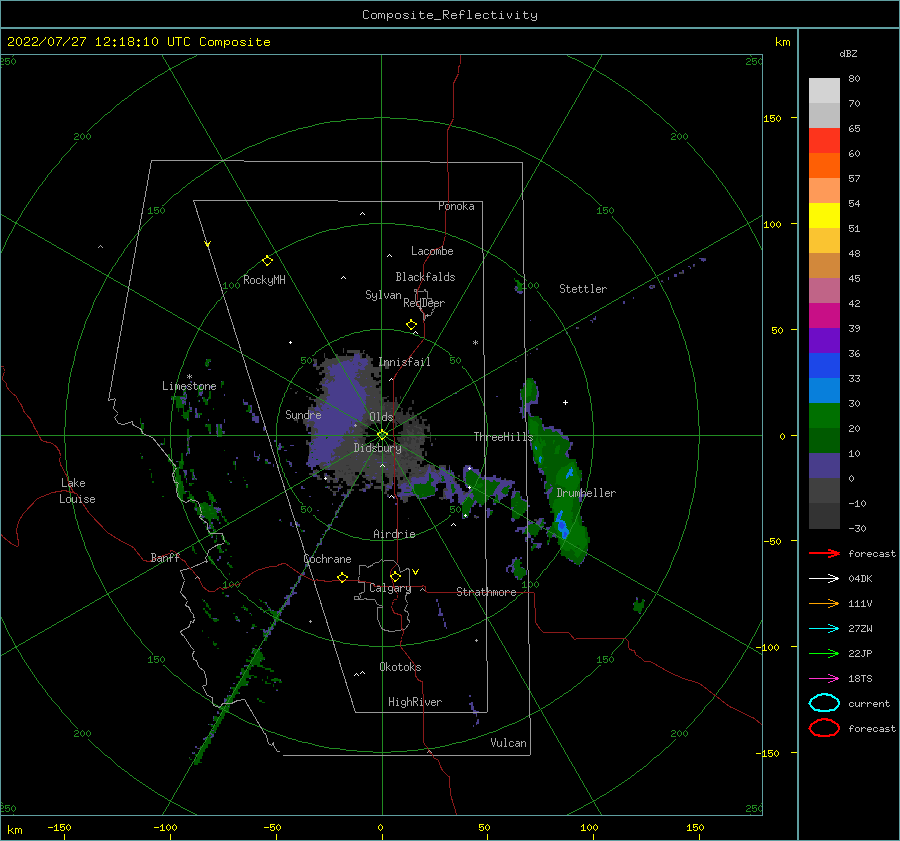Click the HighRiver label

pyautogui.click(x=415, y=702)
